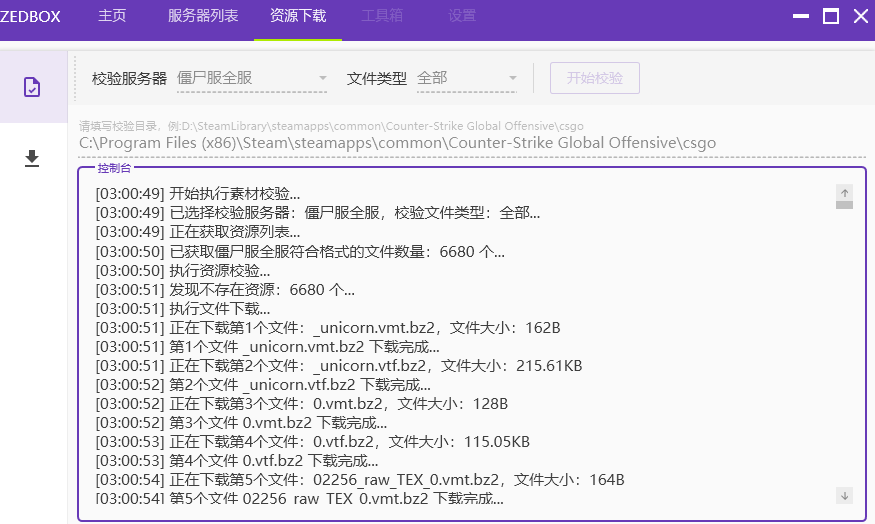
Task: Click the 文件类型 label
Action: pyautogui.click(x=377, y=79)
